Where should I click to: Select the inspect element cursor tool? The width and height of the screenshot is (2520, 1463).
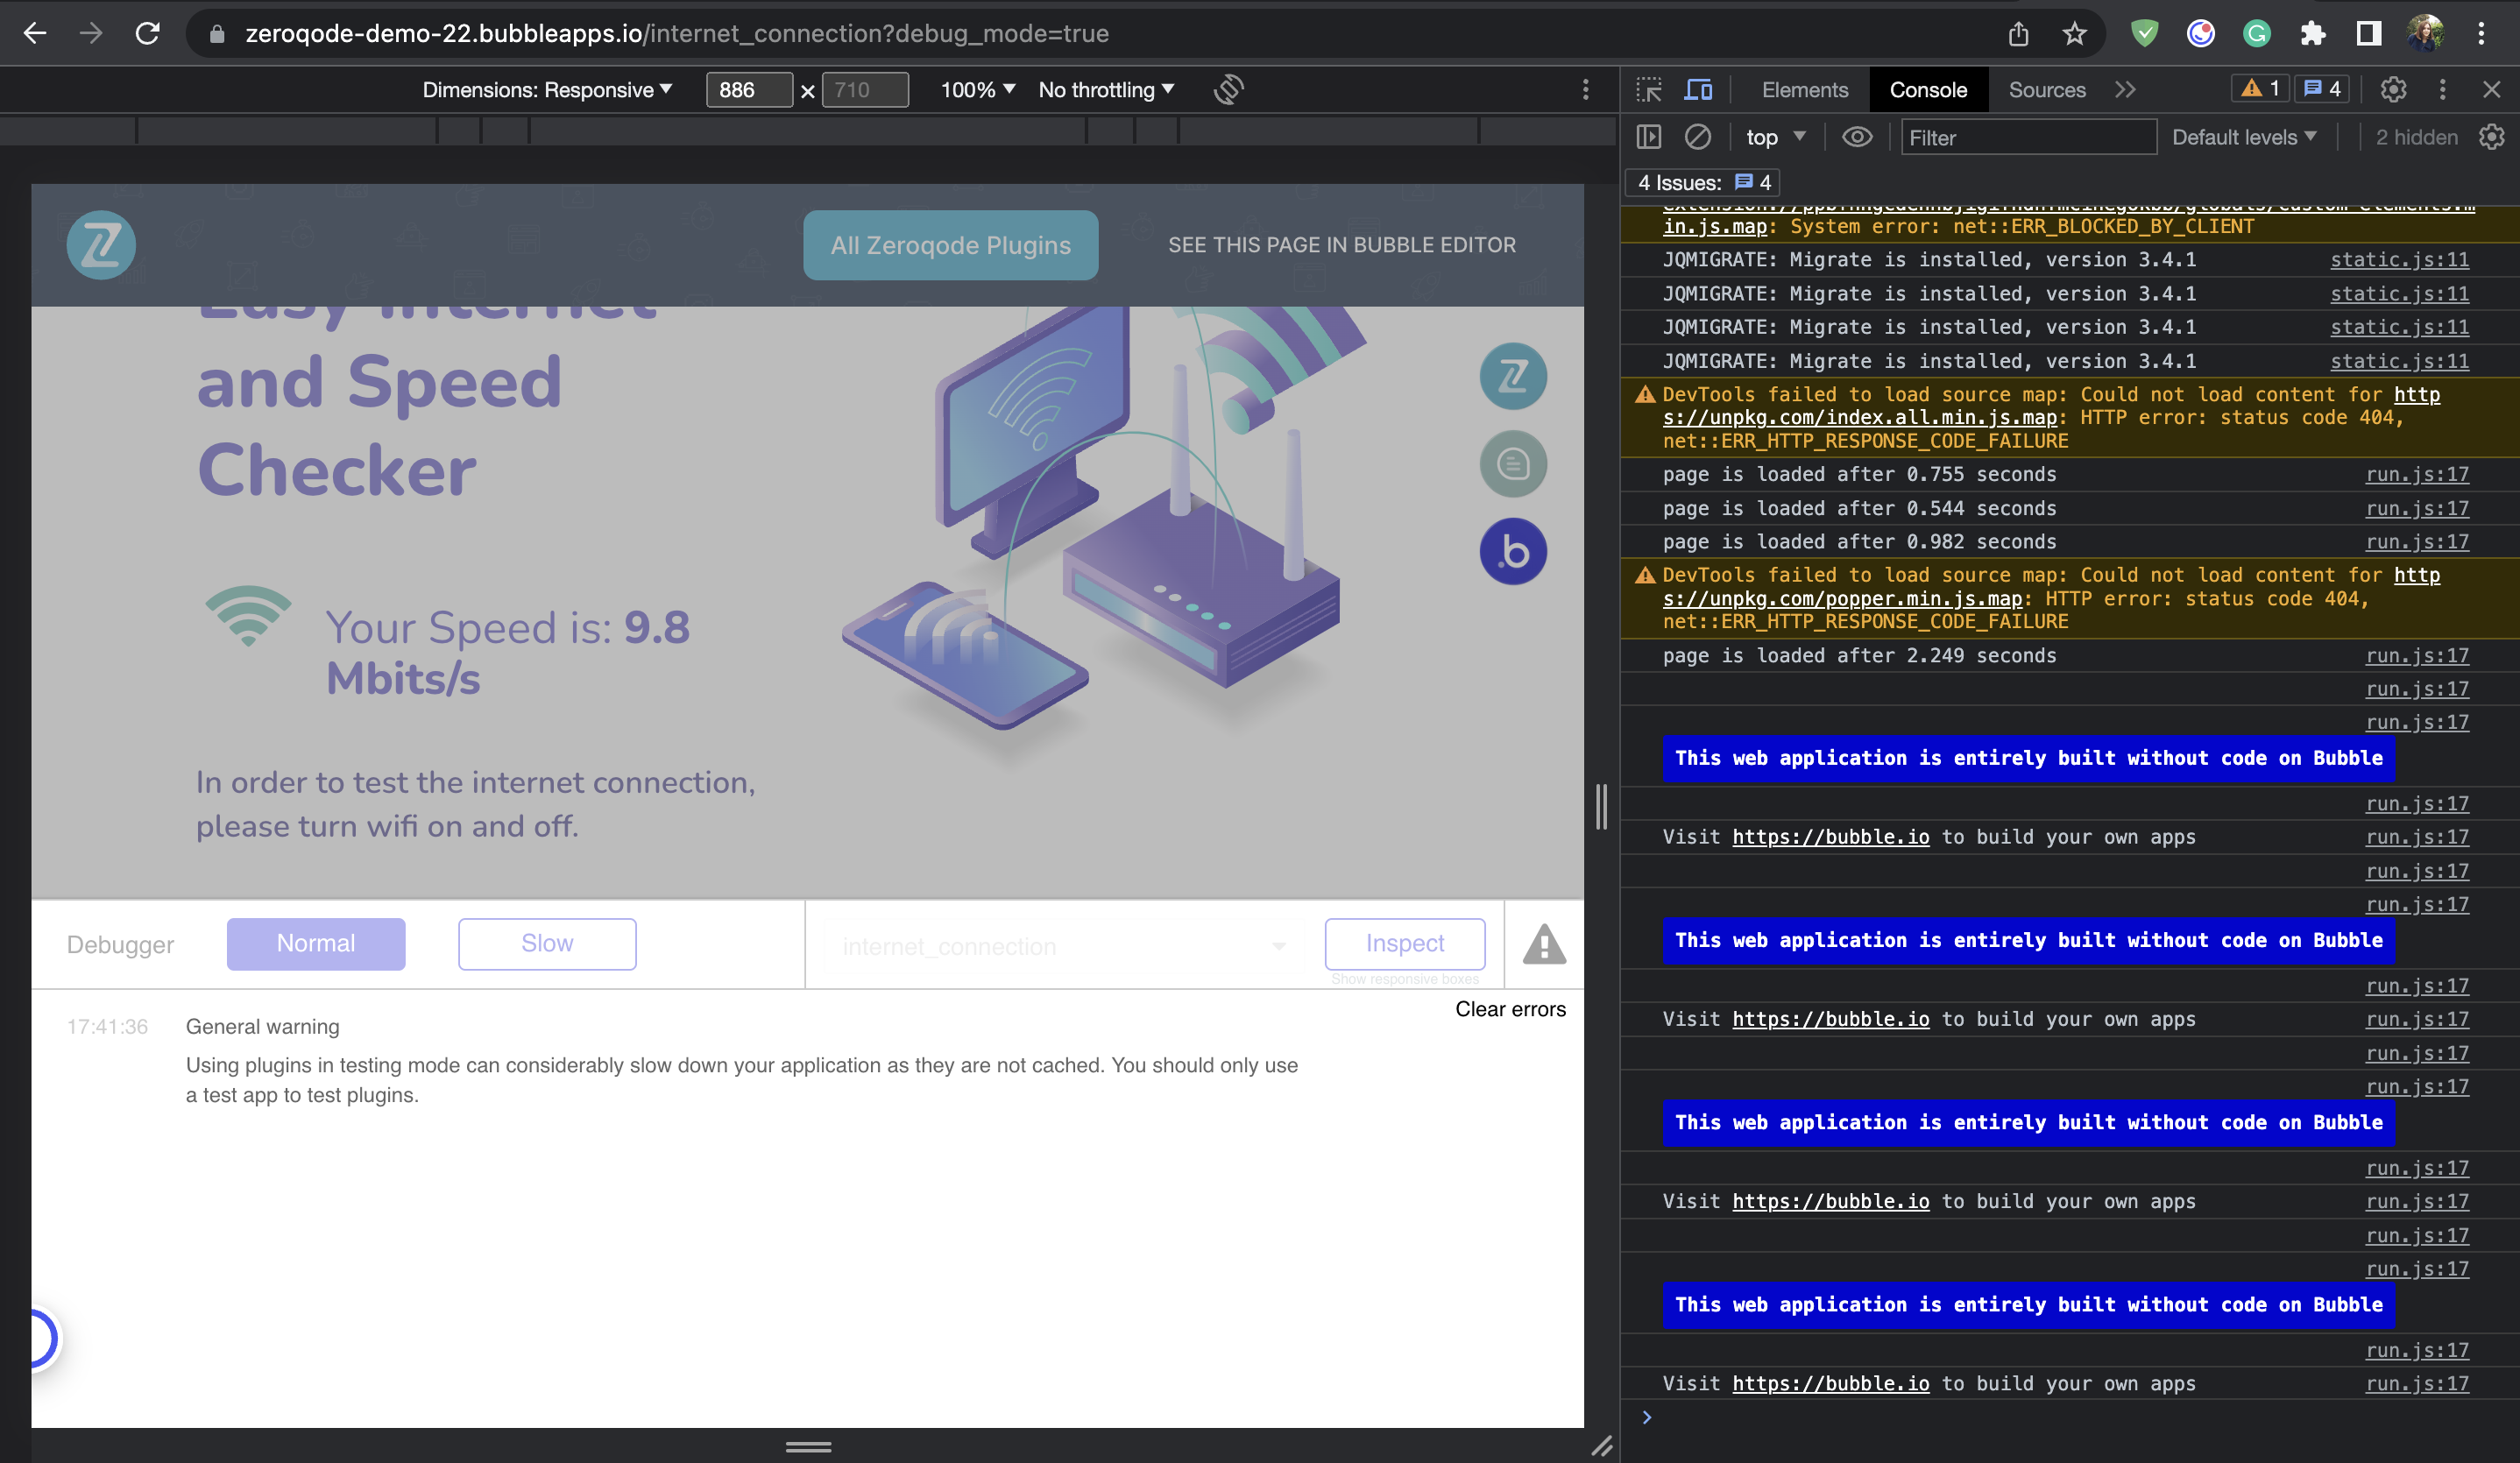pos(1648,89)
